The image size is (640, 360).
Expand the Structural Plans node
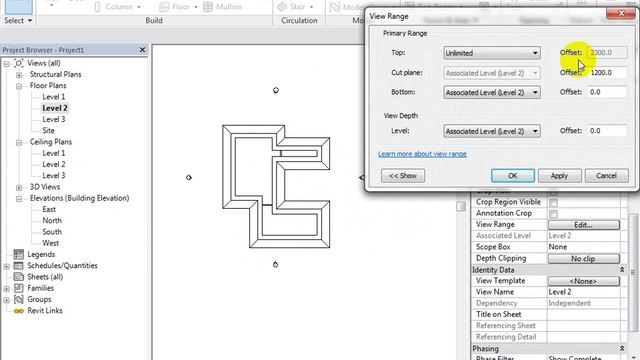coord(19,75)
